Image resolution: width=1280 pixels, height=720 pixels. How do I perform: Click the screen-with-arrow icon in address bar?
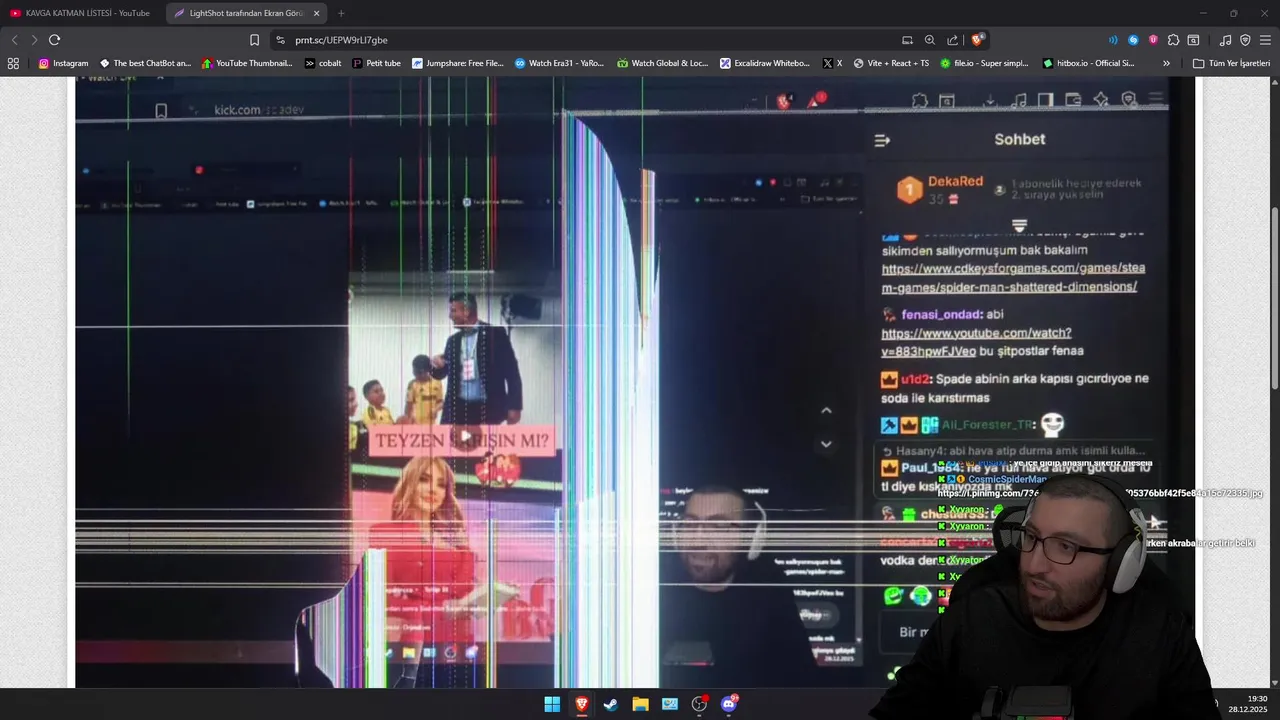point(907,40)
